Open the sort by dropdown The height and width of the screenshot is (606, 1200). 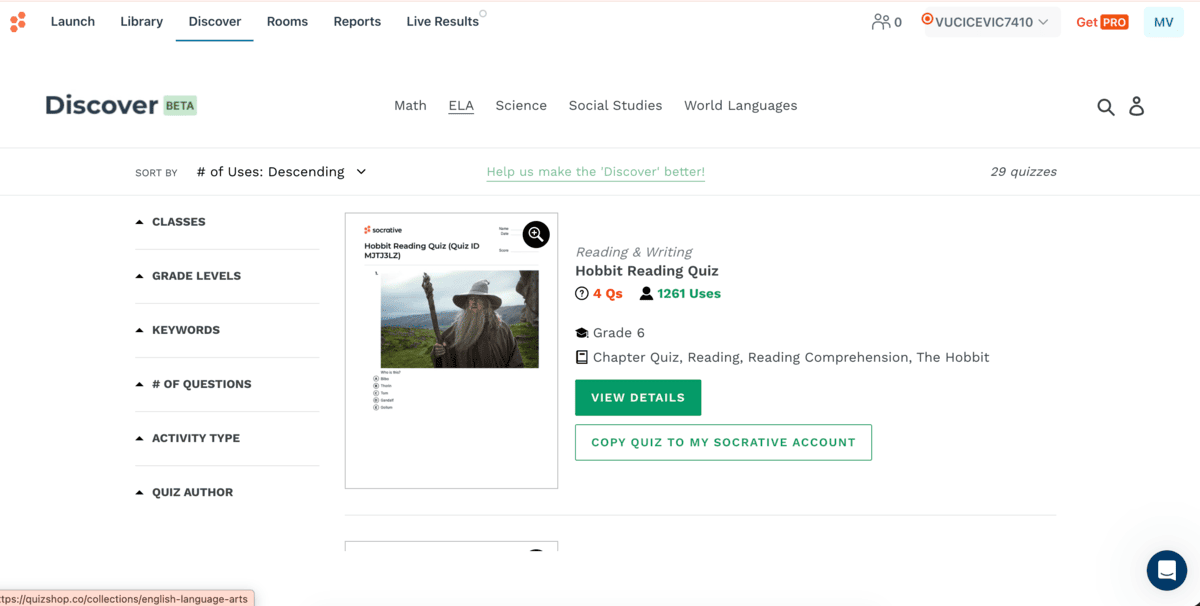pyautogui.click(x=282, y=172)
